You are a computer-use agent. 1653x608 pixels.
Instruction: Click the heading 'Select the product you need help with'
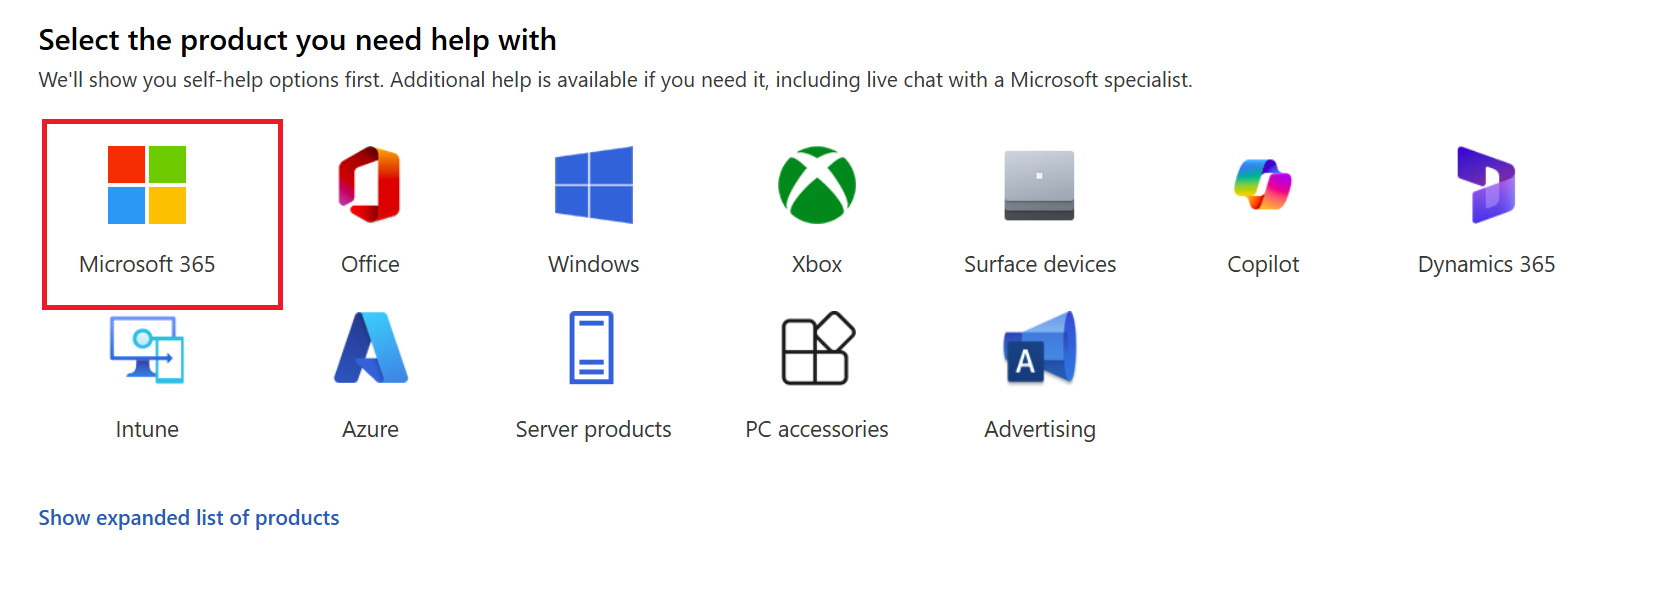297,40
